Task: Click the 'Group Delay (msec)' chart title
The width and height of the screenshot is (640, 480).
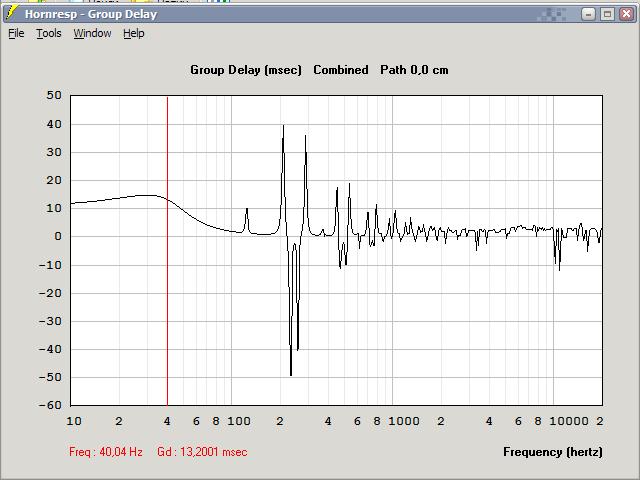Action: tap(246, 70)
